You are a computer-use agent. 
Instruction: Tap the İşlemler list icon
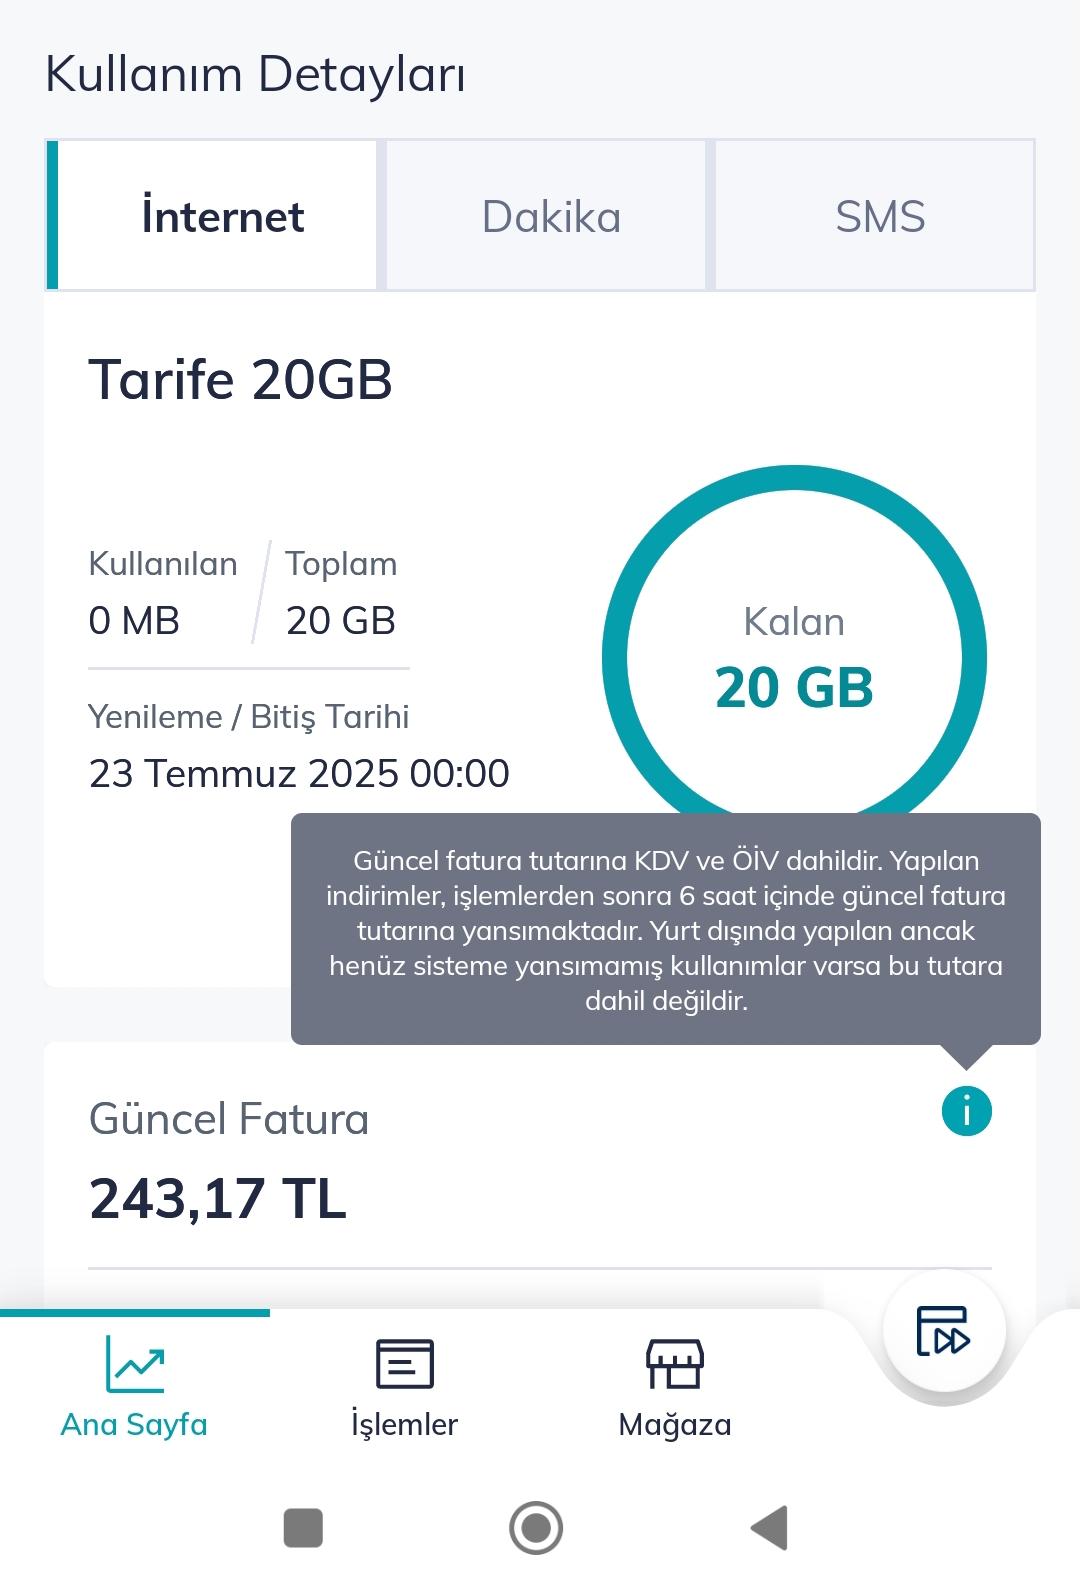click(404, 1364)
